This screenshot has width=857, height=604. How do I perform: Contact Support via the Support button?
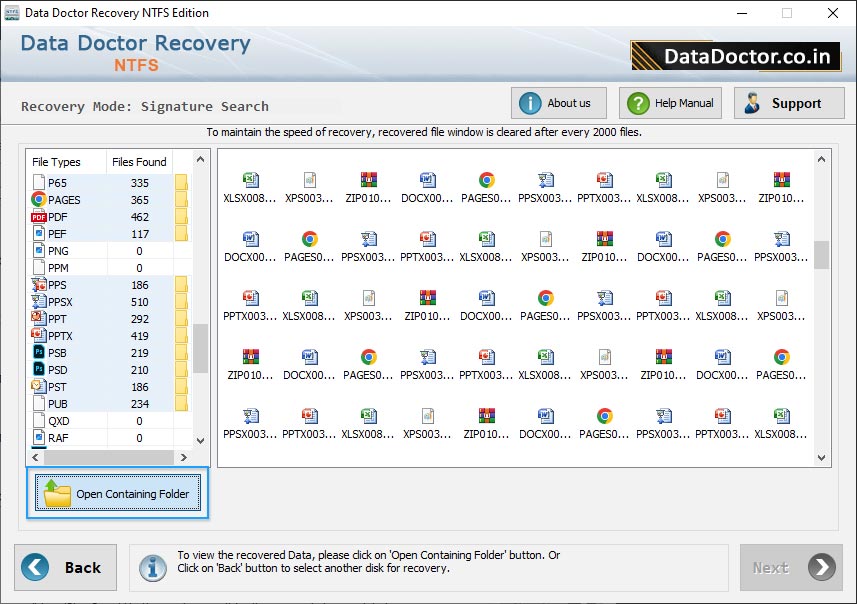tap(790, 102)
